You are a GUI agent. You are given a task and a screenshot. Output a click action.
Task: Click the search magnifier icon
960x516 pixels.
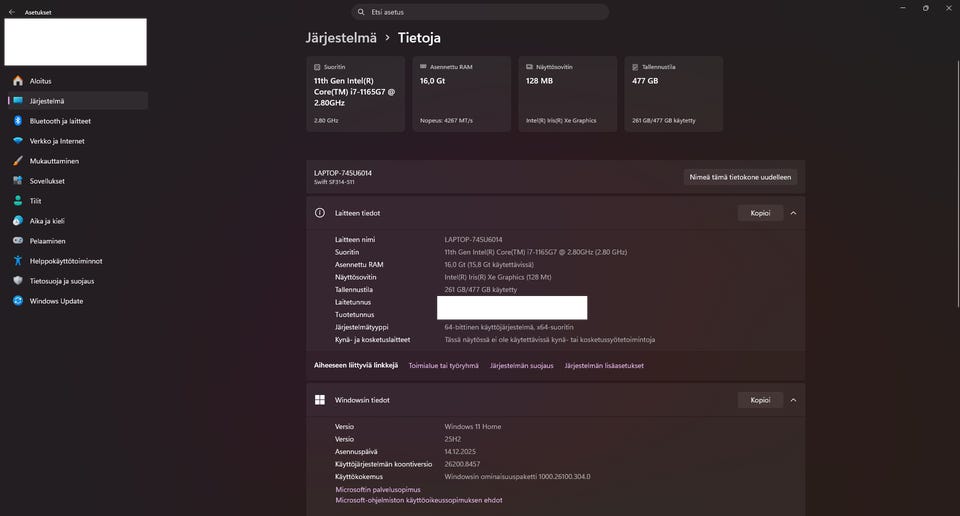(x=361, y=12)
